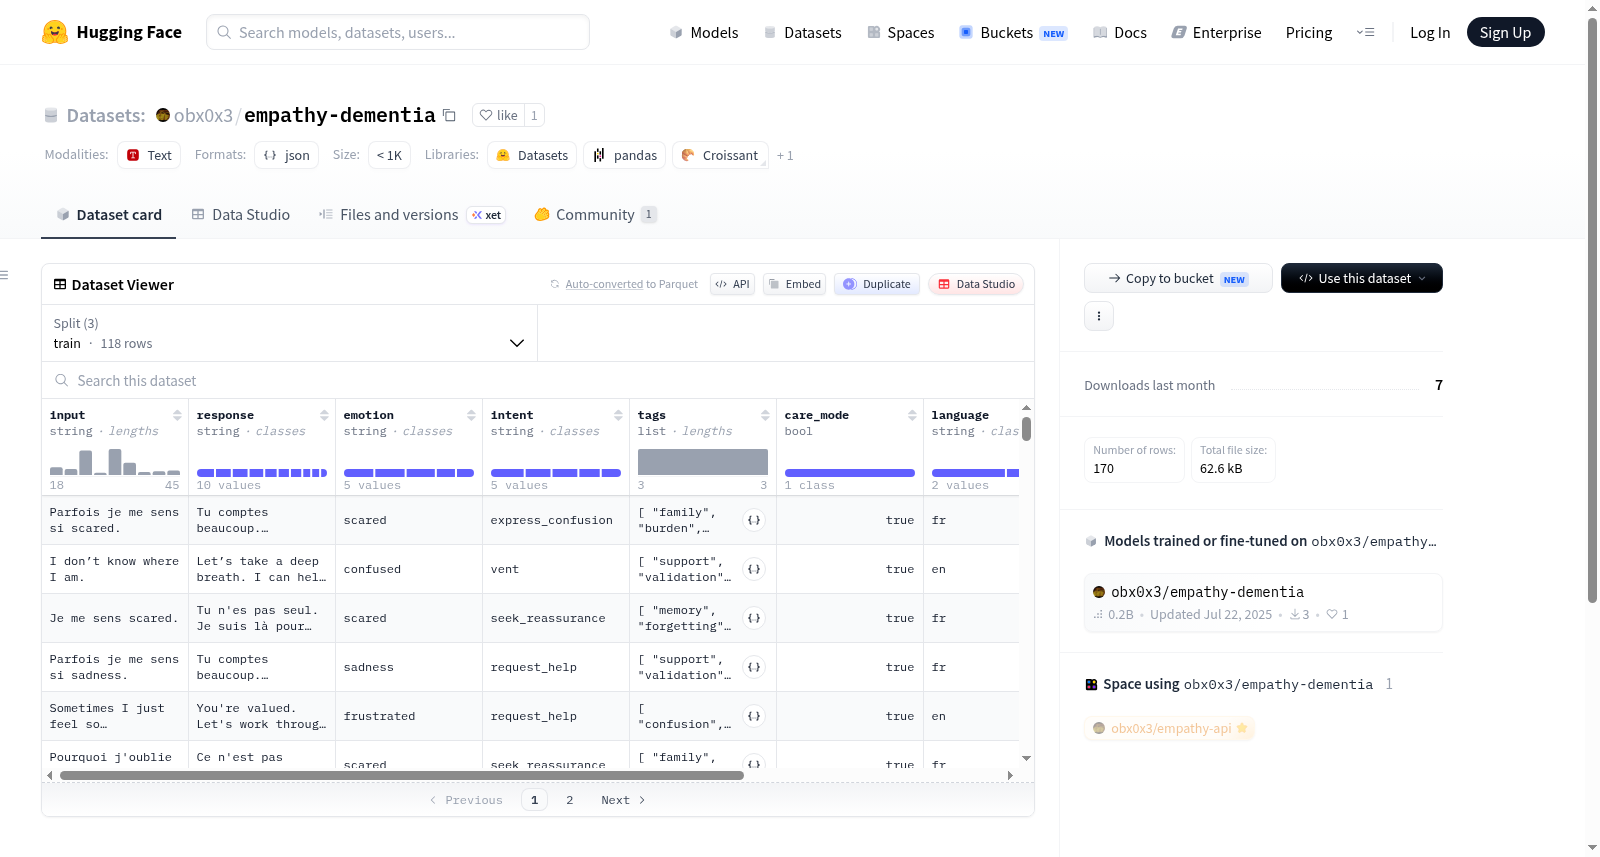Like the empathy-dementia dataset
This screenshot has width=1600, height=857.
499,115
